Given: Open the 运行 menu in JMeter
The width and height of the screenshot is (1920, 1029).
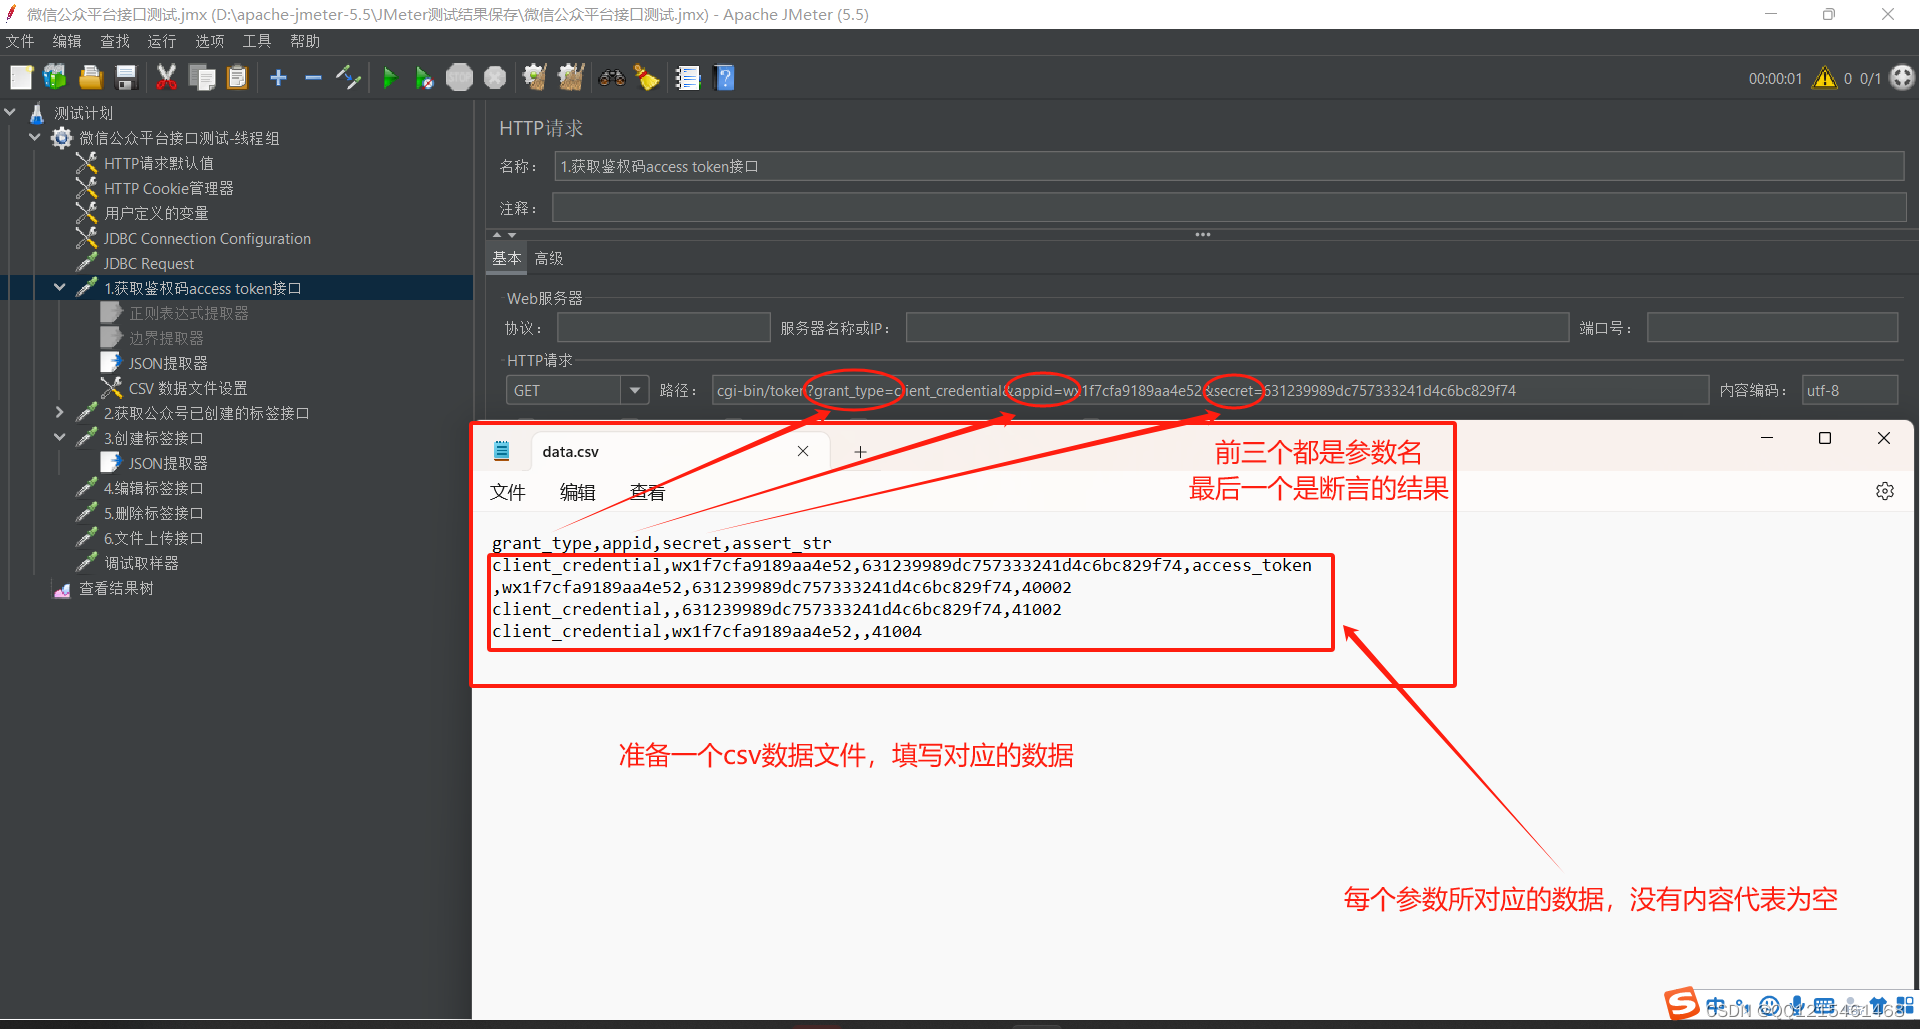Looking at the screenshot, I should coord(162,41).
